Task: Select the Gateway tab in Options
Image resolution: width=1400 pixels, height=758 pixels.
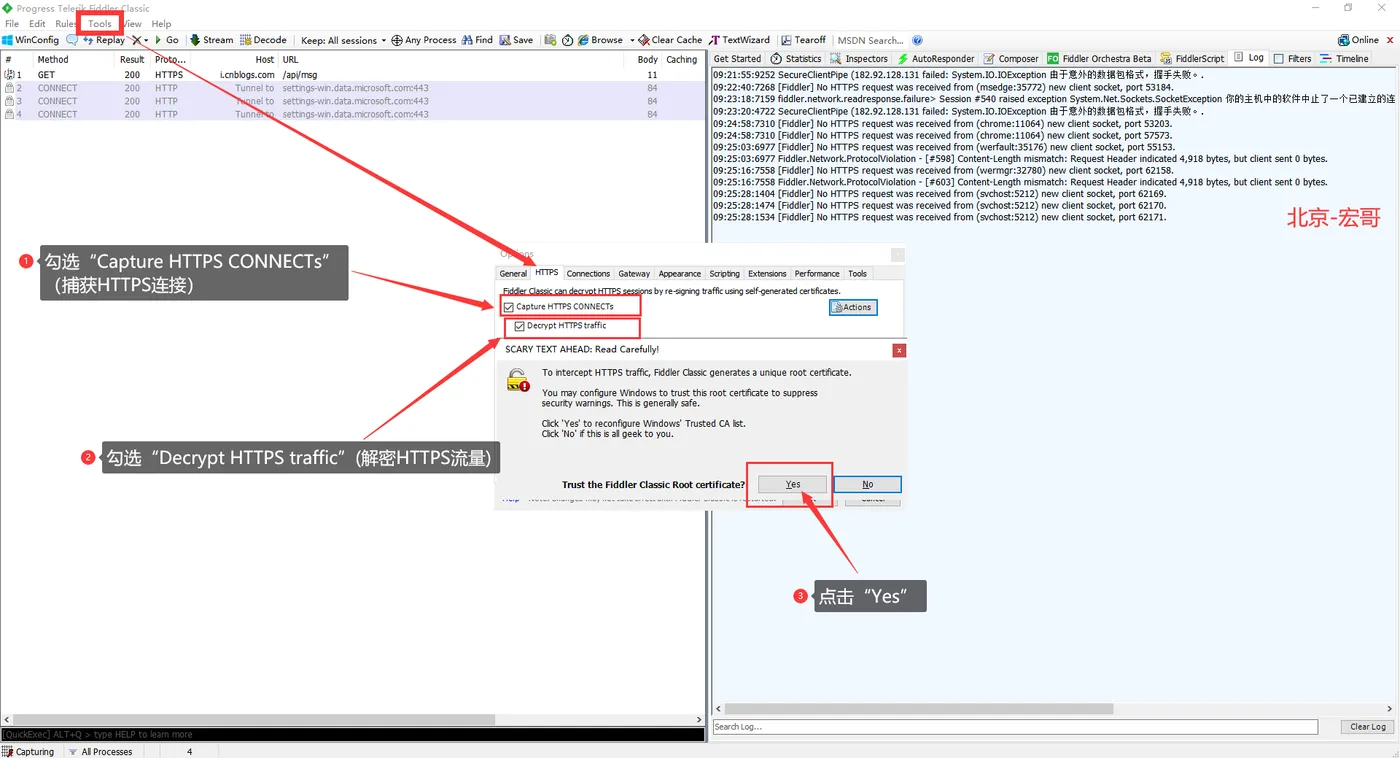Action: tap(634, 274)
